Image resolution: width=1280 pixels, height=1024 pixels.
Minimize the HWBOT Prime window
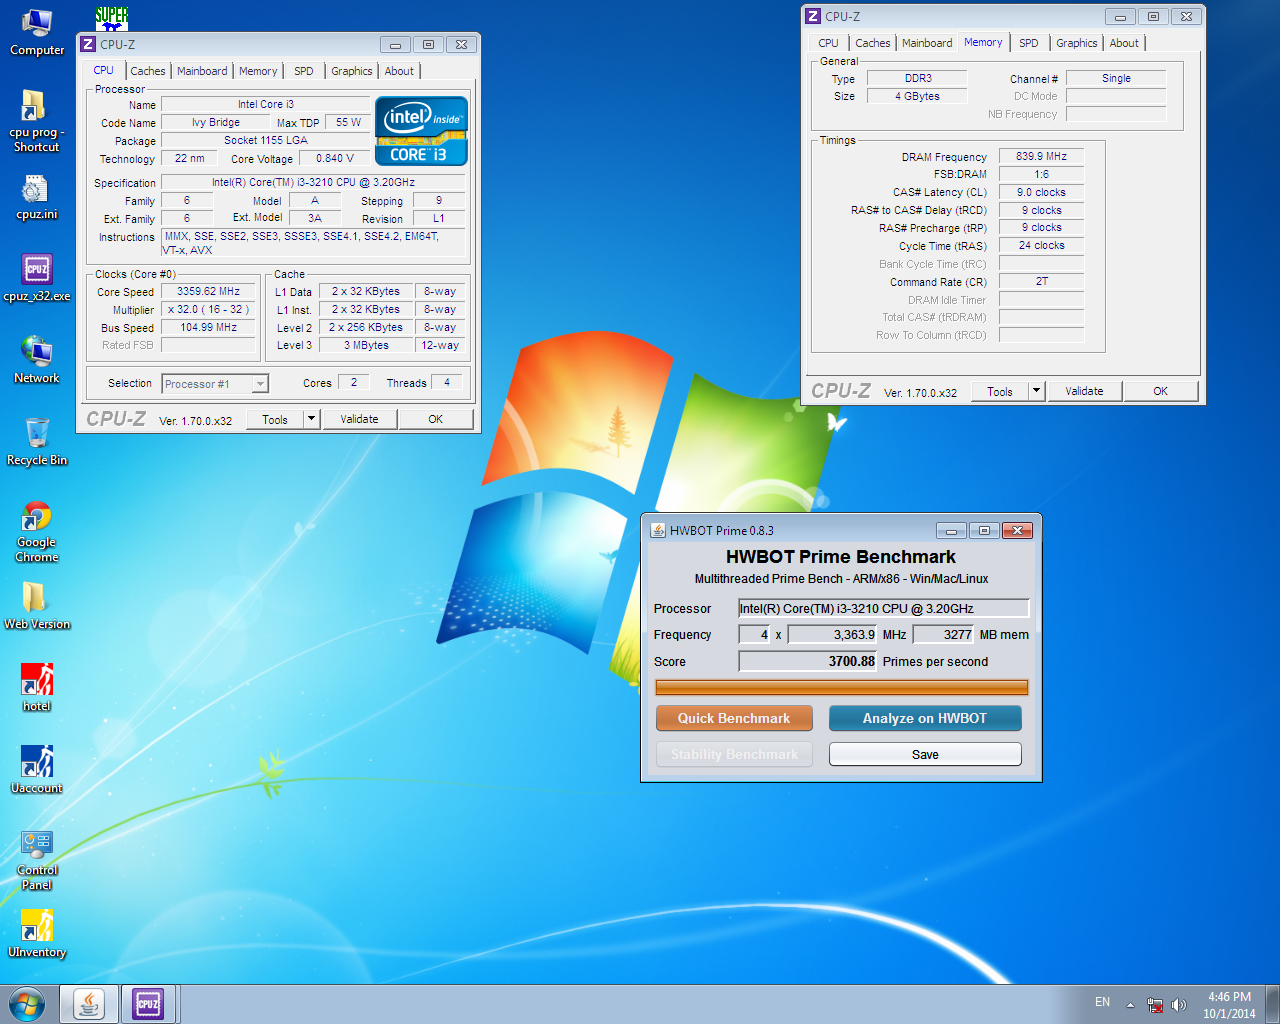951,531
